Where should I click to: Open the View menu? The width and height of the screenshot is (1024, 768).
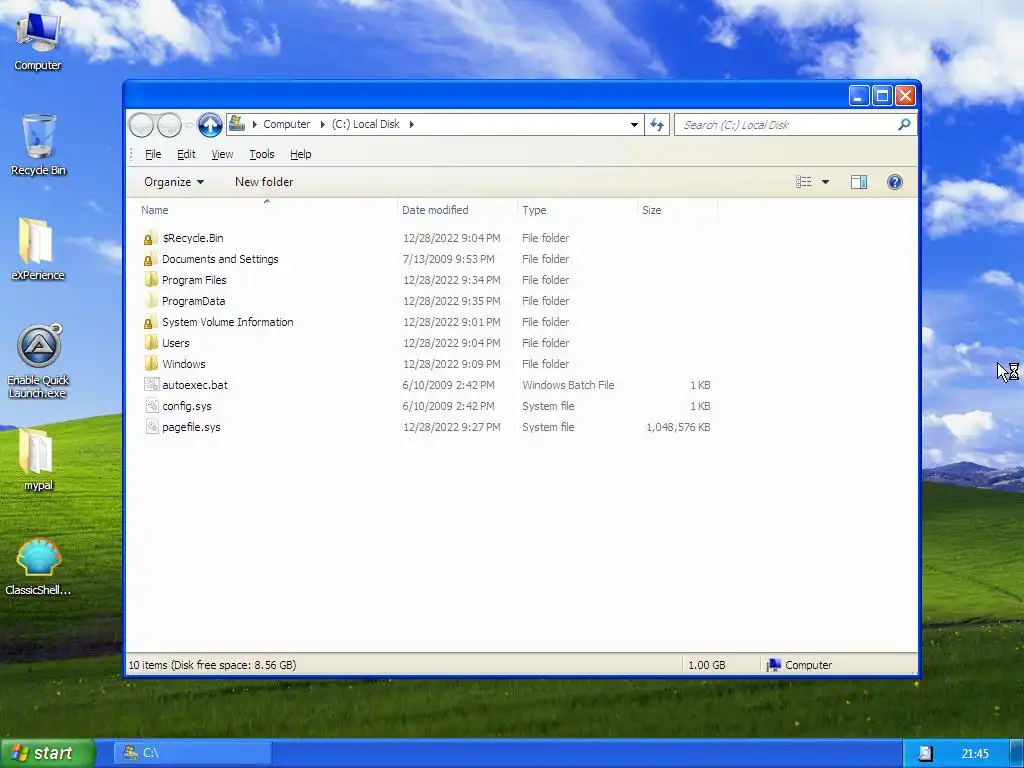pos(222,154)
